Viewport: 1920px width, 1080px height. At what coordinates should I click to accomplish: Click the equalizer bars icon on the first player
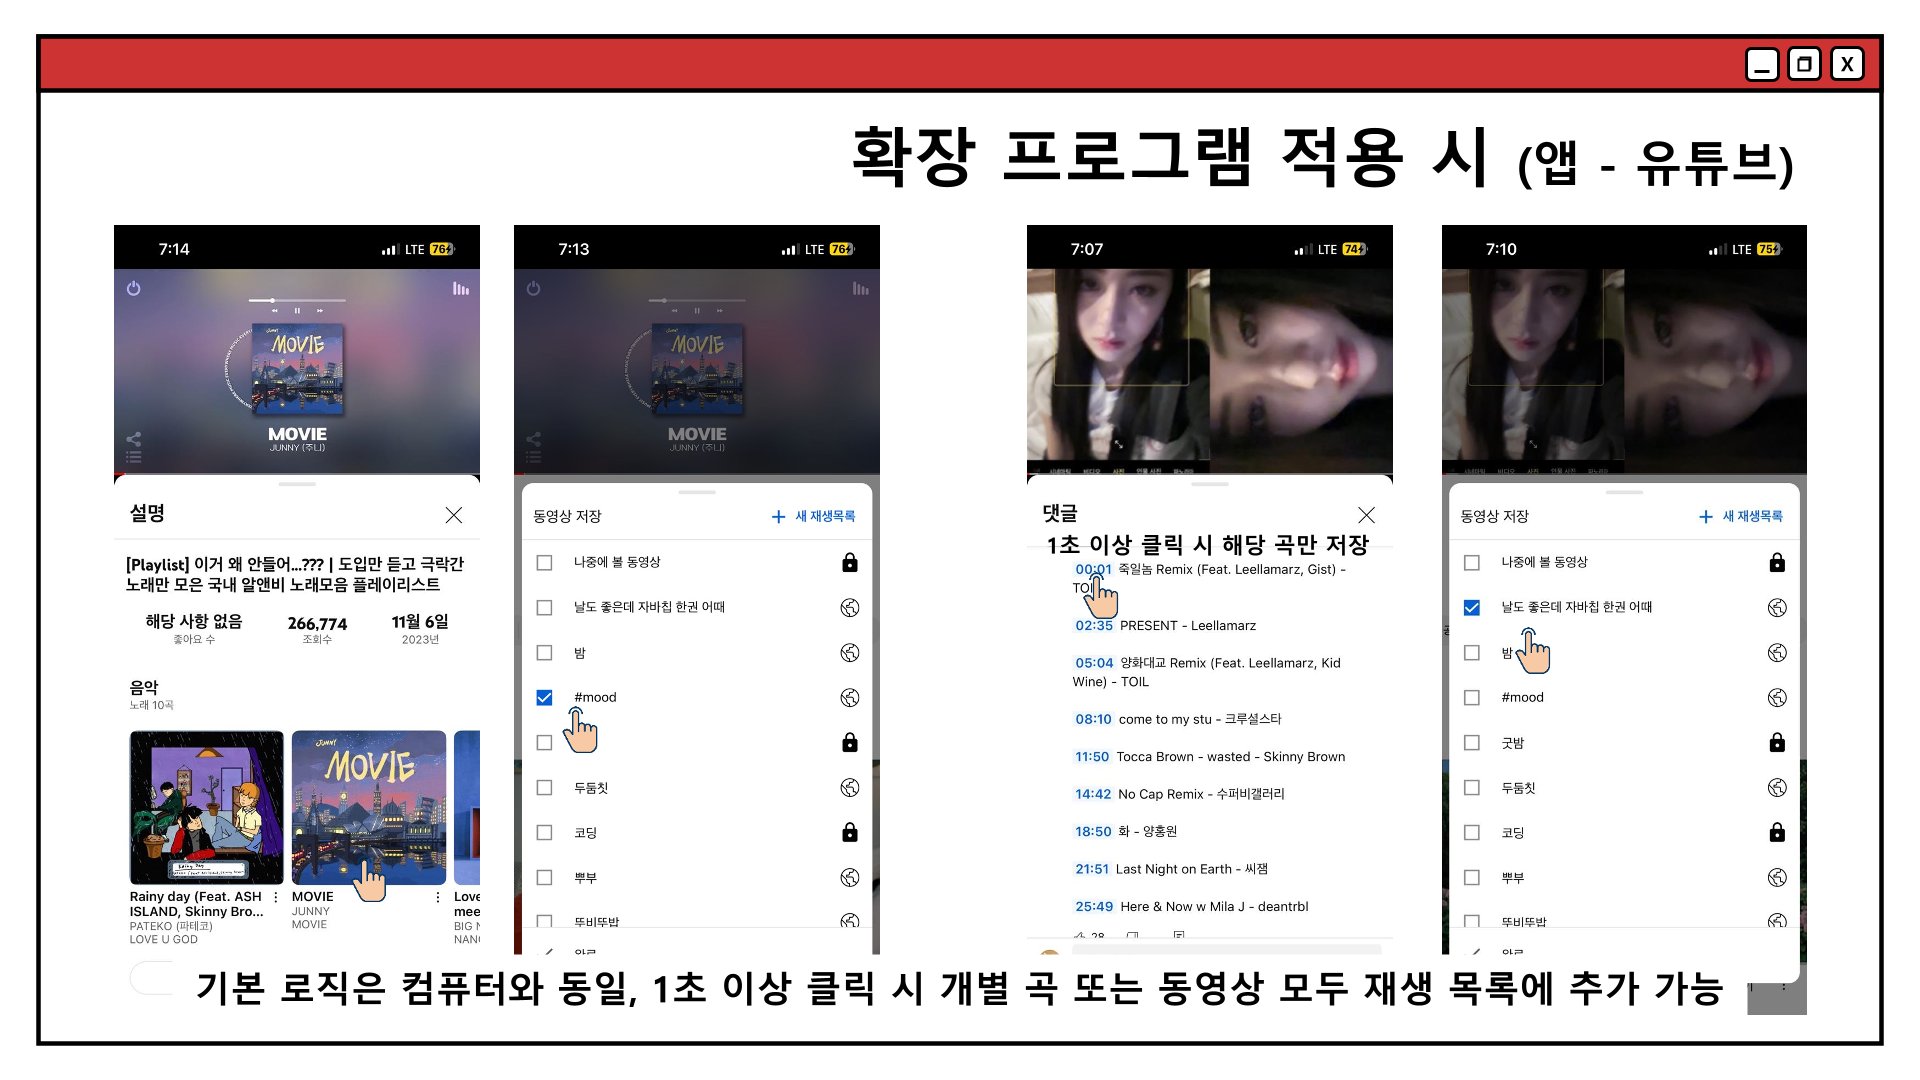point(460,289)
